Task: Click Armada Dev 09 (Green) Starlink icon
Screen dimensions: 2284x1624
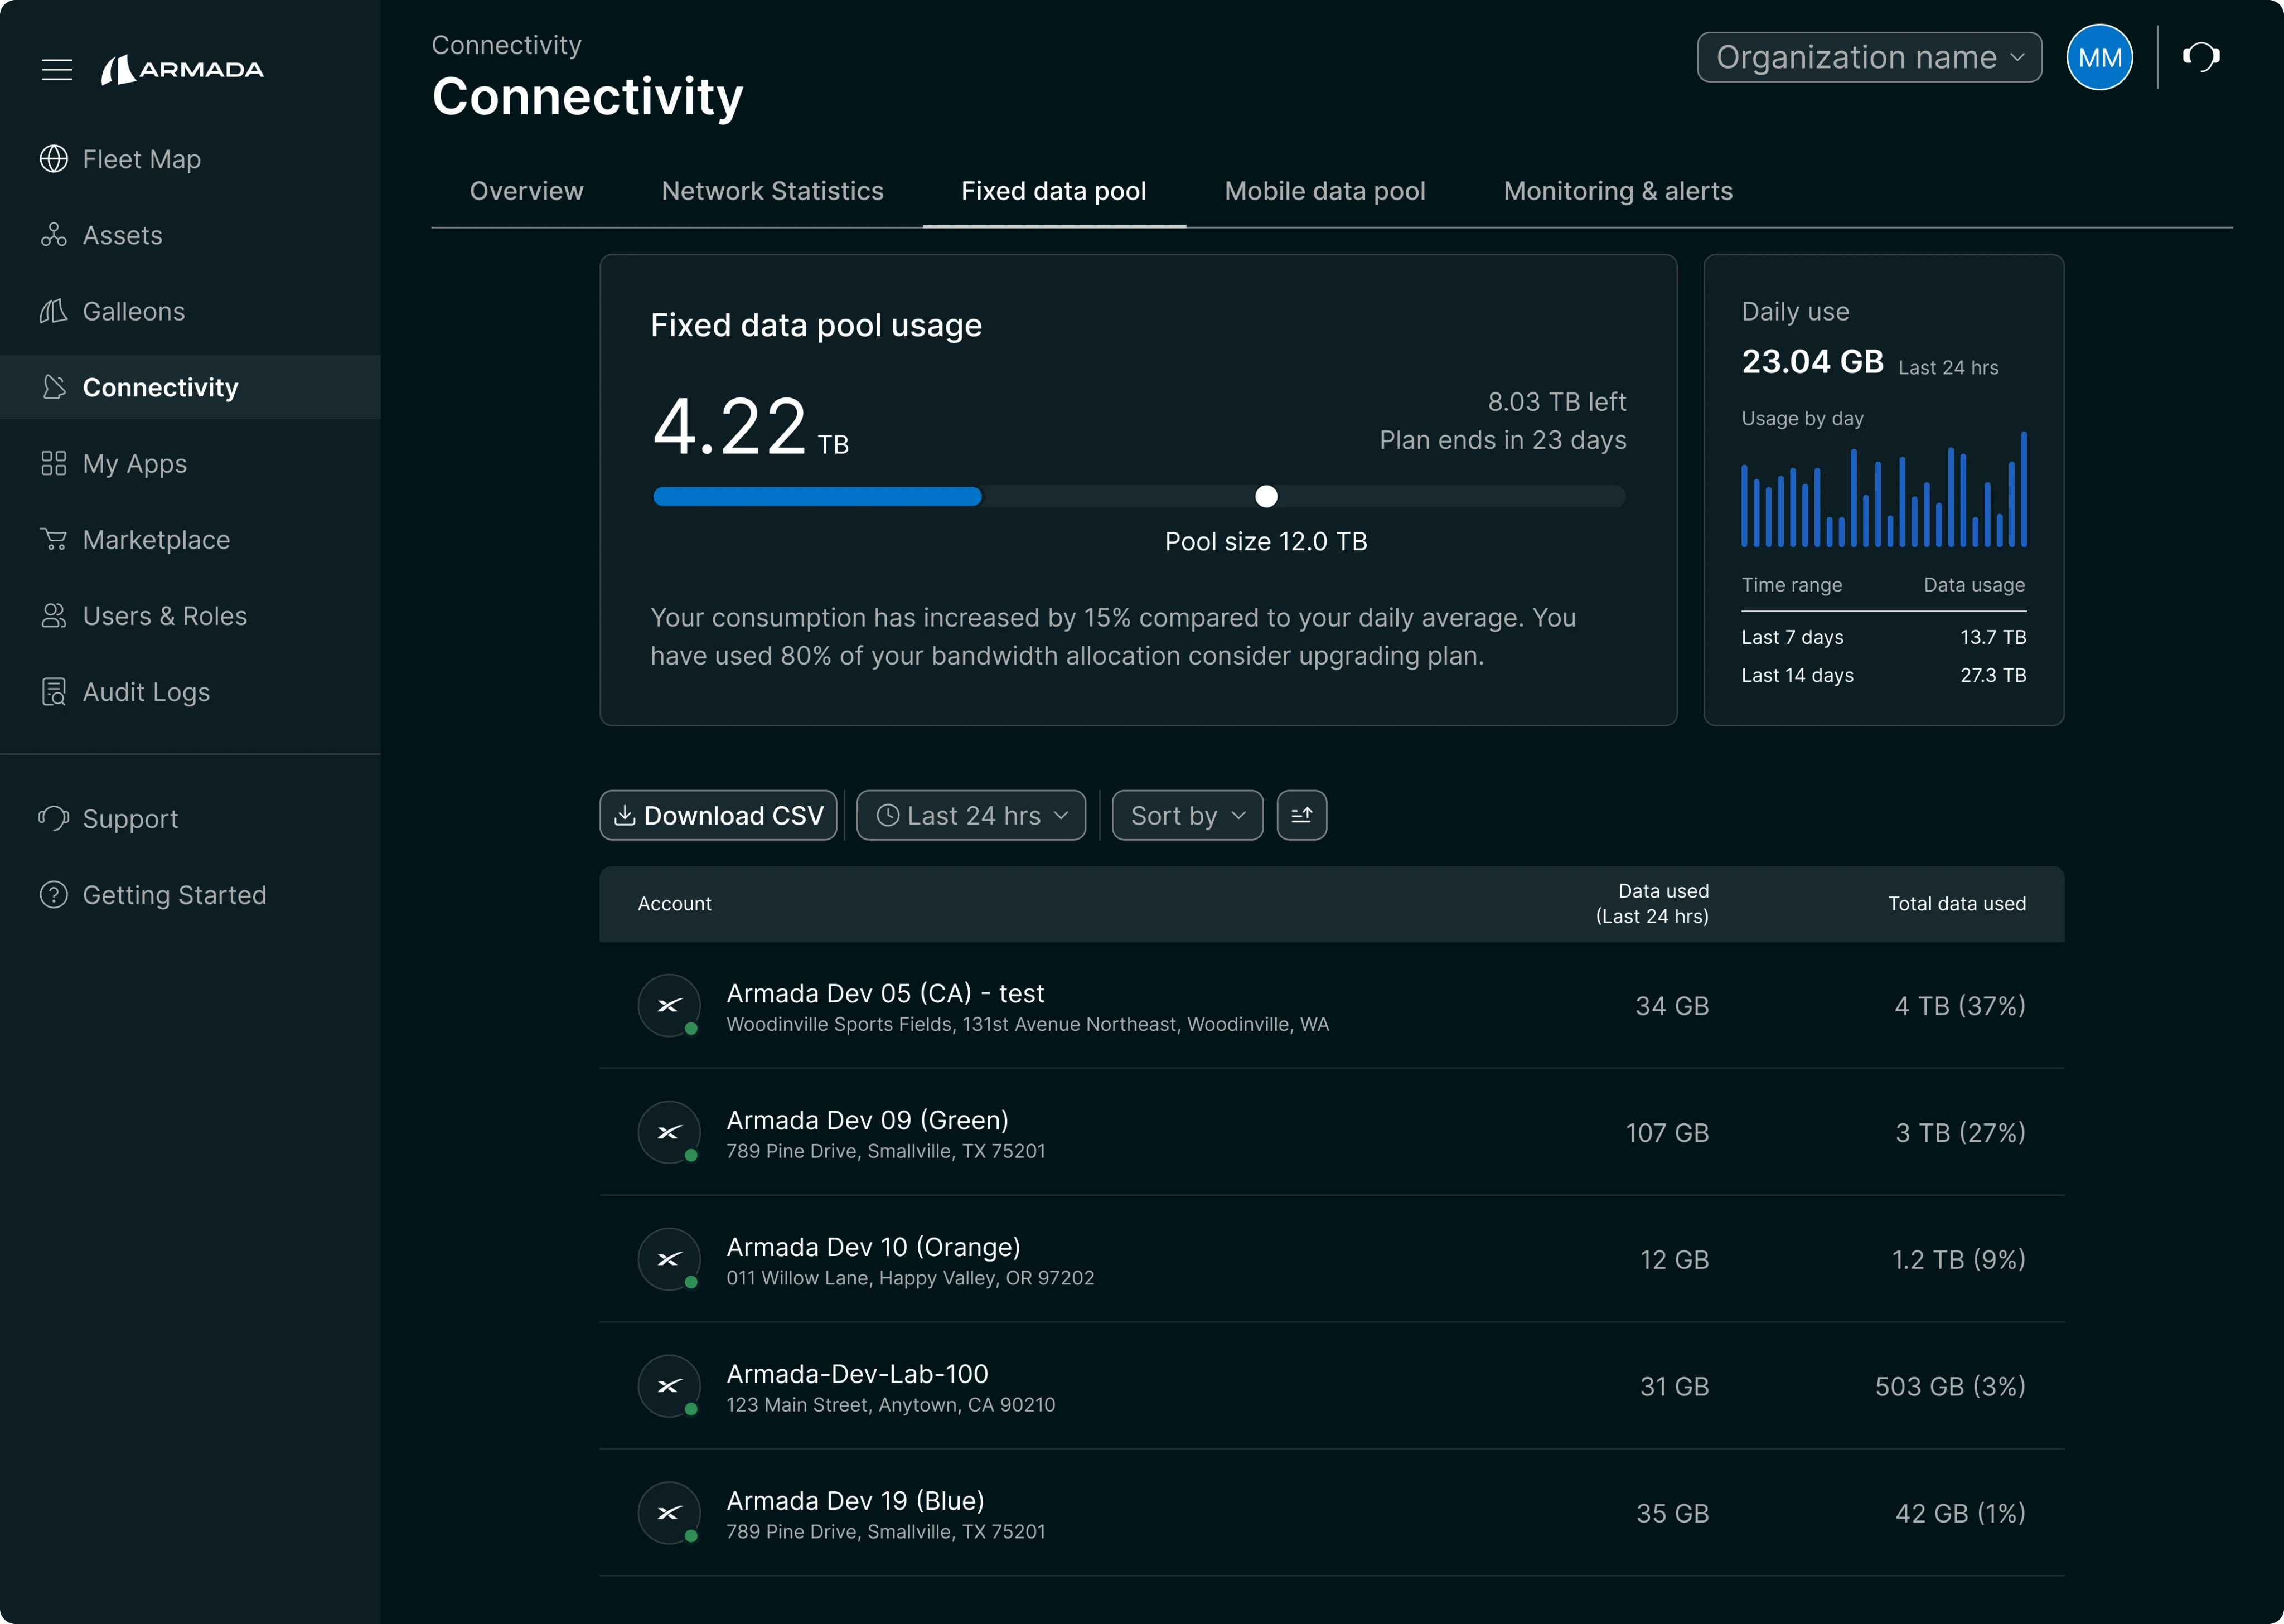Action: pos(669,1132)
